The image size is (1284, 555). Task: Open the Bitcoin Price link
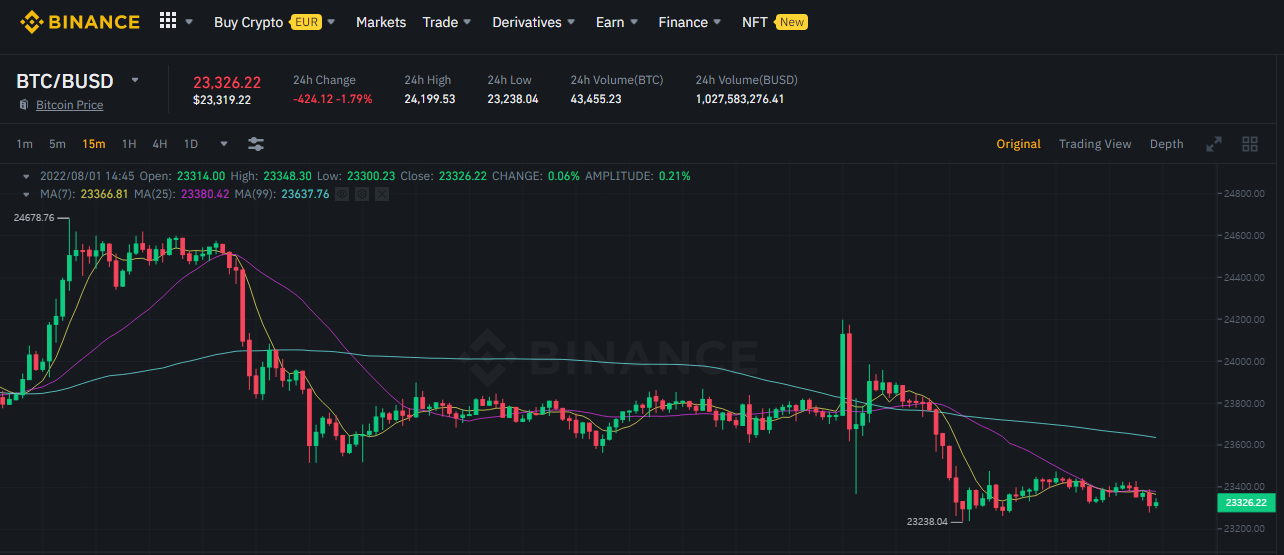coord(69,105)
